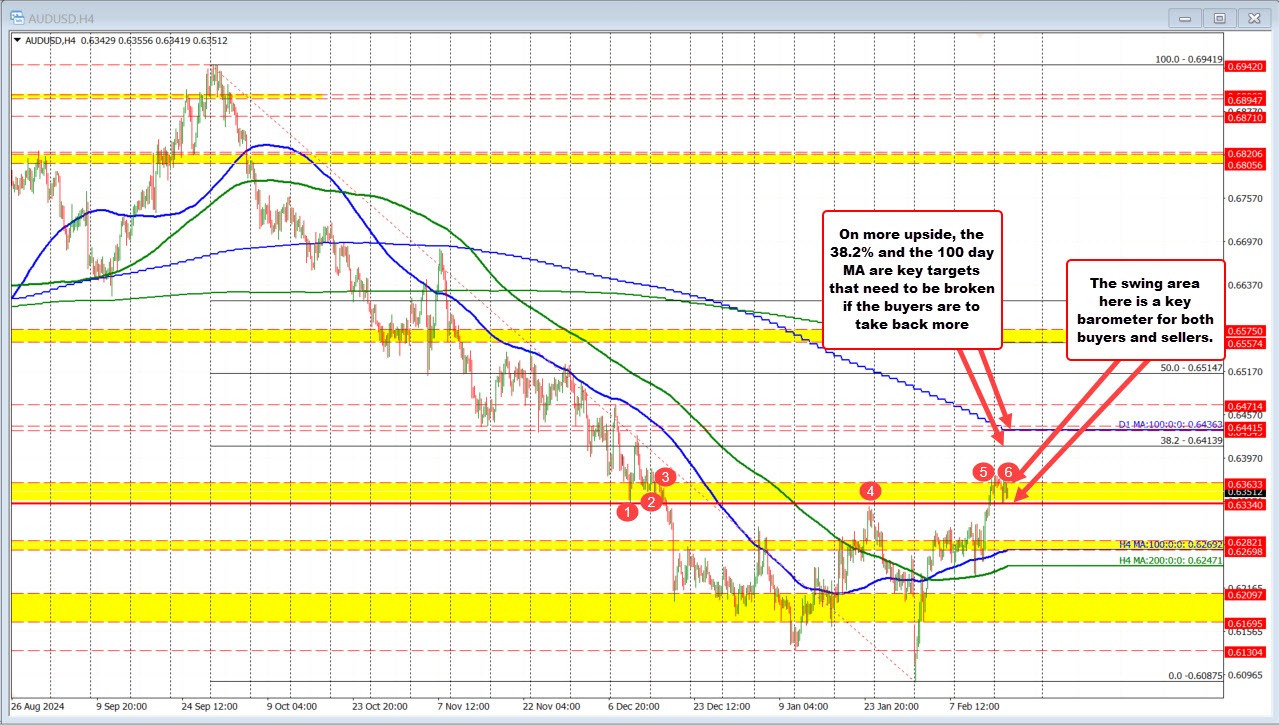Click the 0.61304 red price tag
This screenshot has height=725, width=1279.
(x=1246, y=650)
